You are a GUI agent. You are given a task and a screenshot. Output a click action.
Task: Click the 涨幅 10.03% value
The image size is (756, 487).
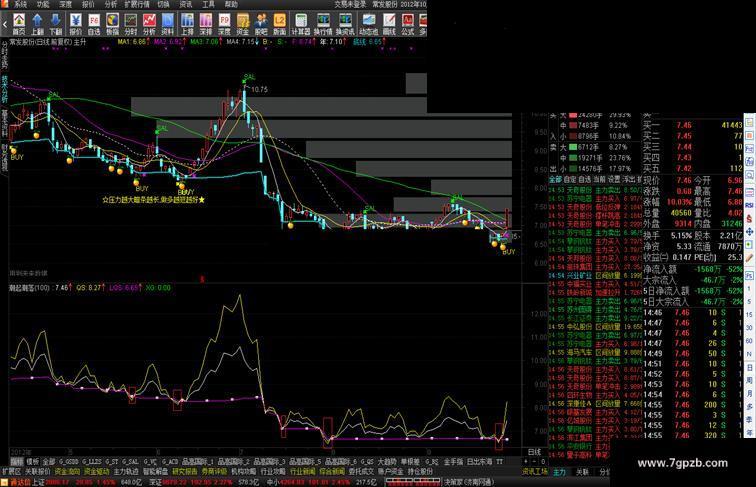coord(679,202)
